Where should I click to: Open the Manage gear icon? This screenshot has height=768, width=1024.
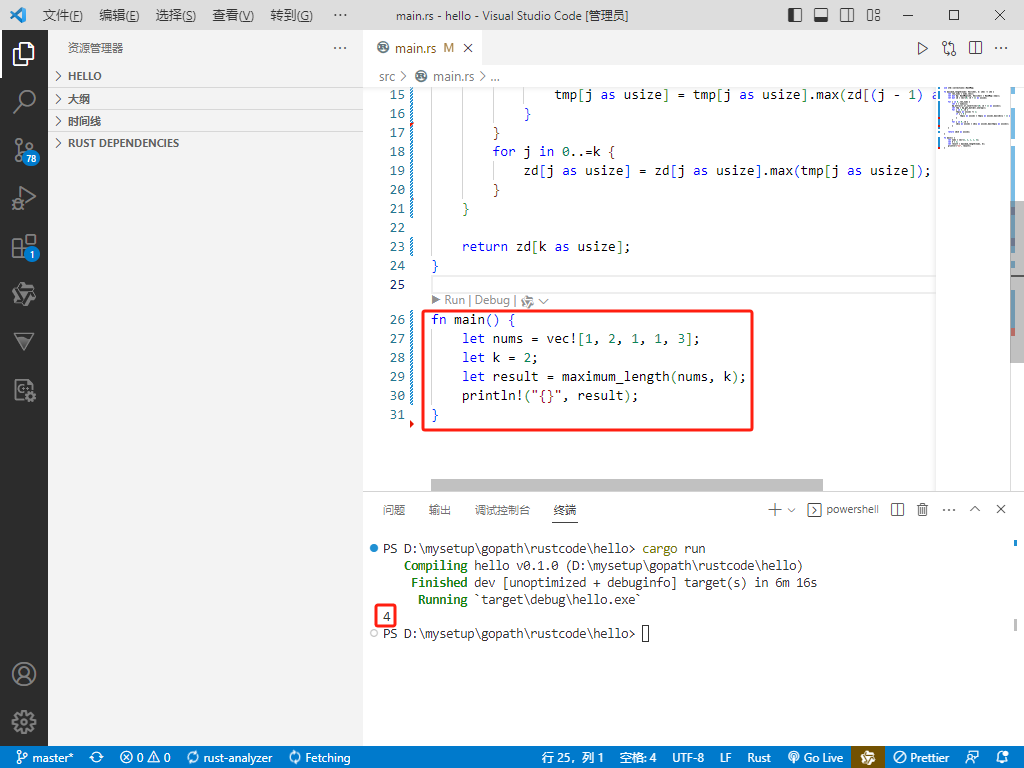pos(24,722)
